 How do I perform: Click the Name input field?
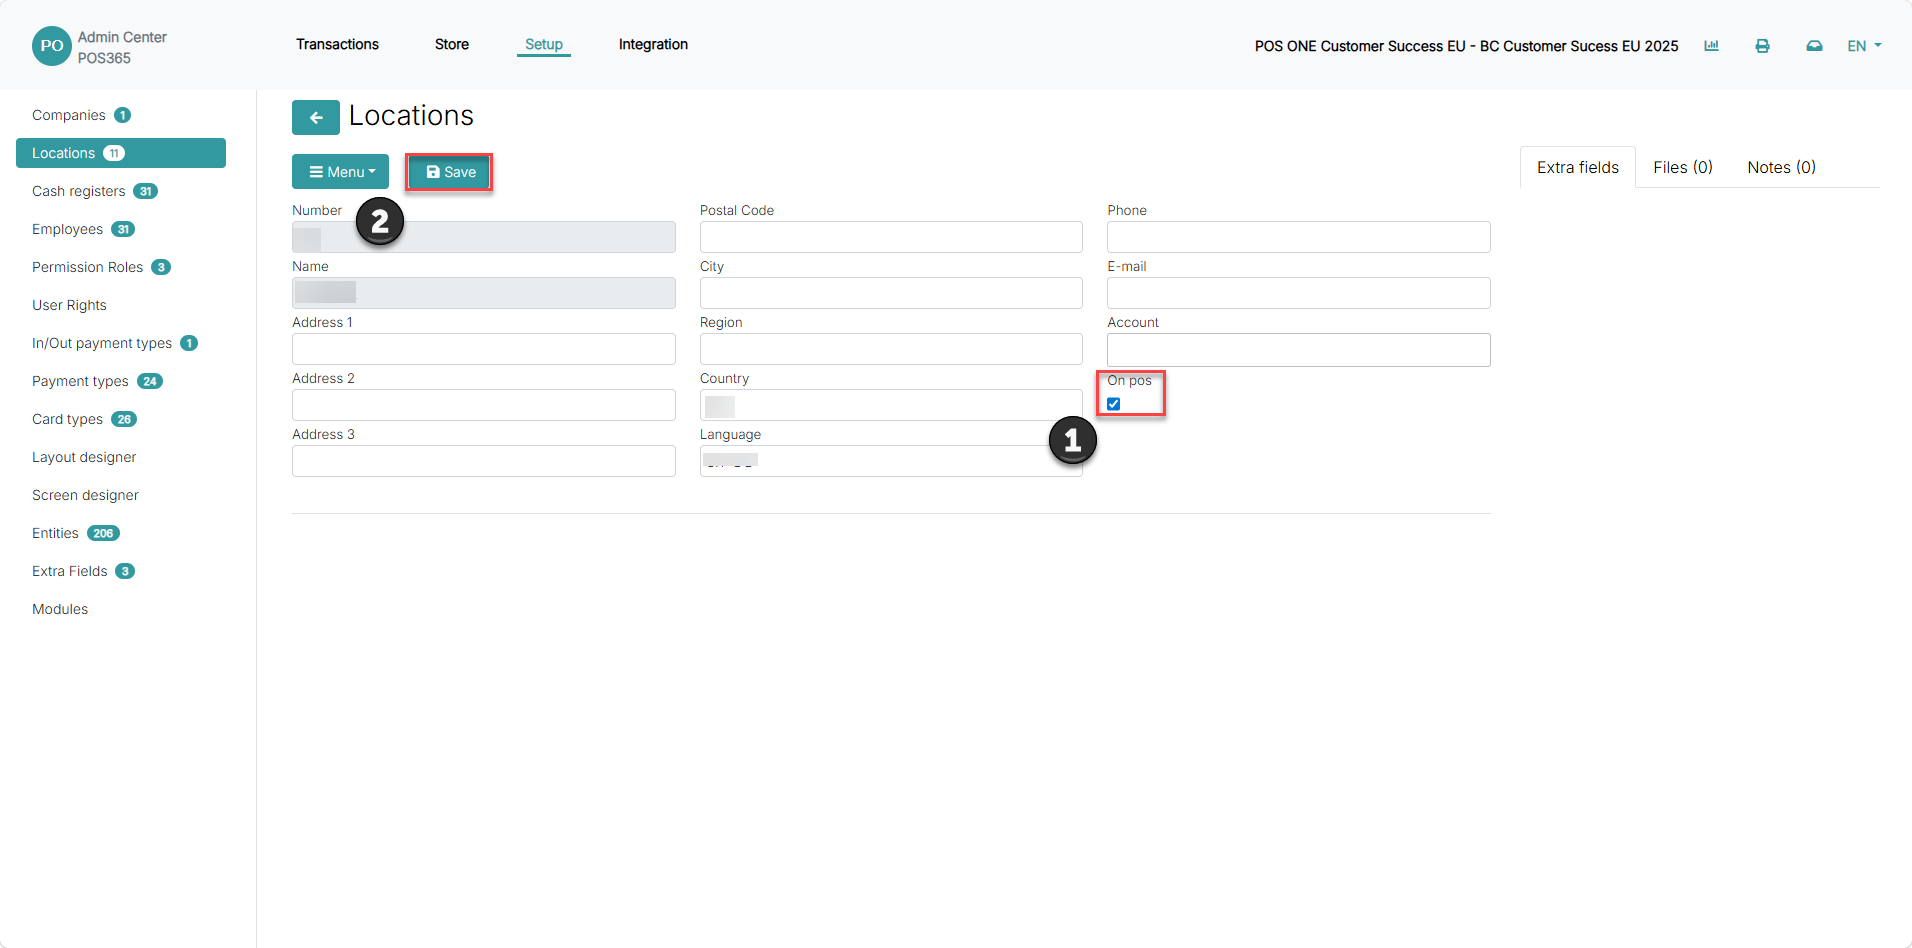tap(484, 293)
